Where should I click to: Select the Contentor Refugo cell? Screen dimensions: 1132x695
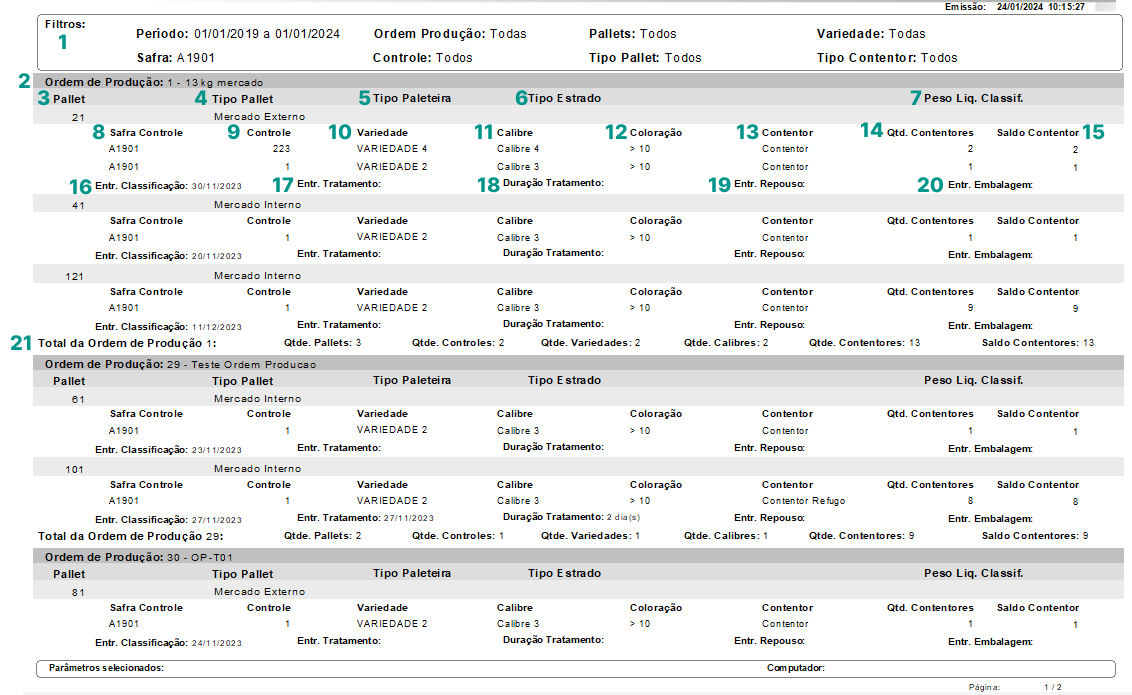click(803, 501)
